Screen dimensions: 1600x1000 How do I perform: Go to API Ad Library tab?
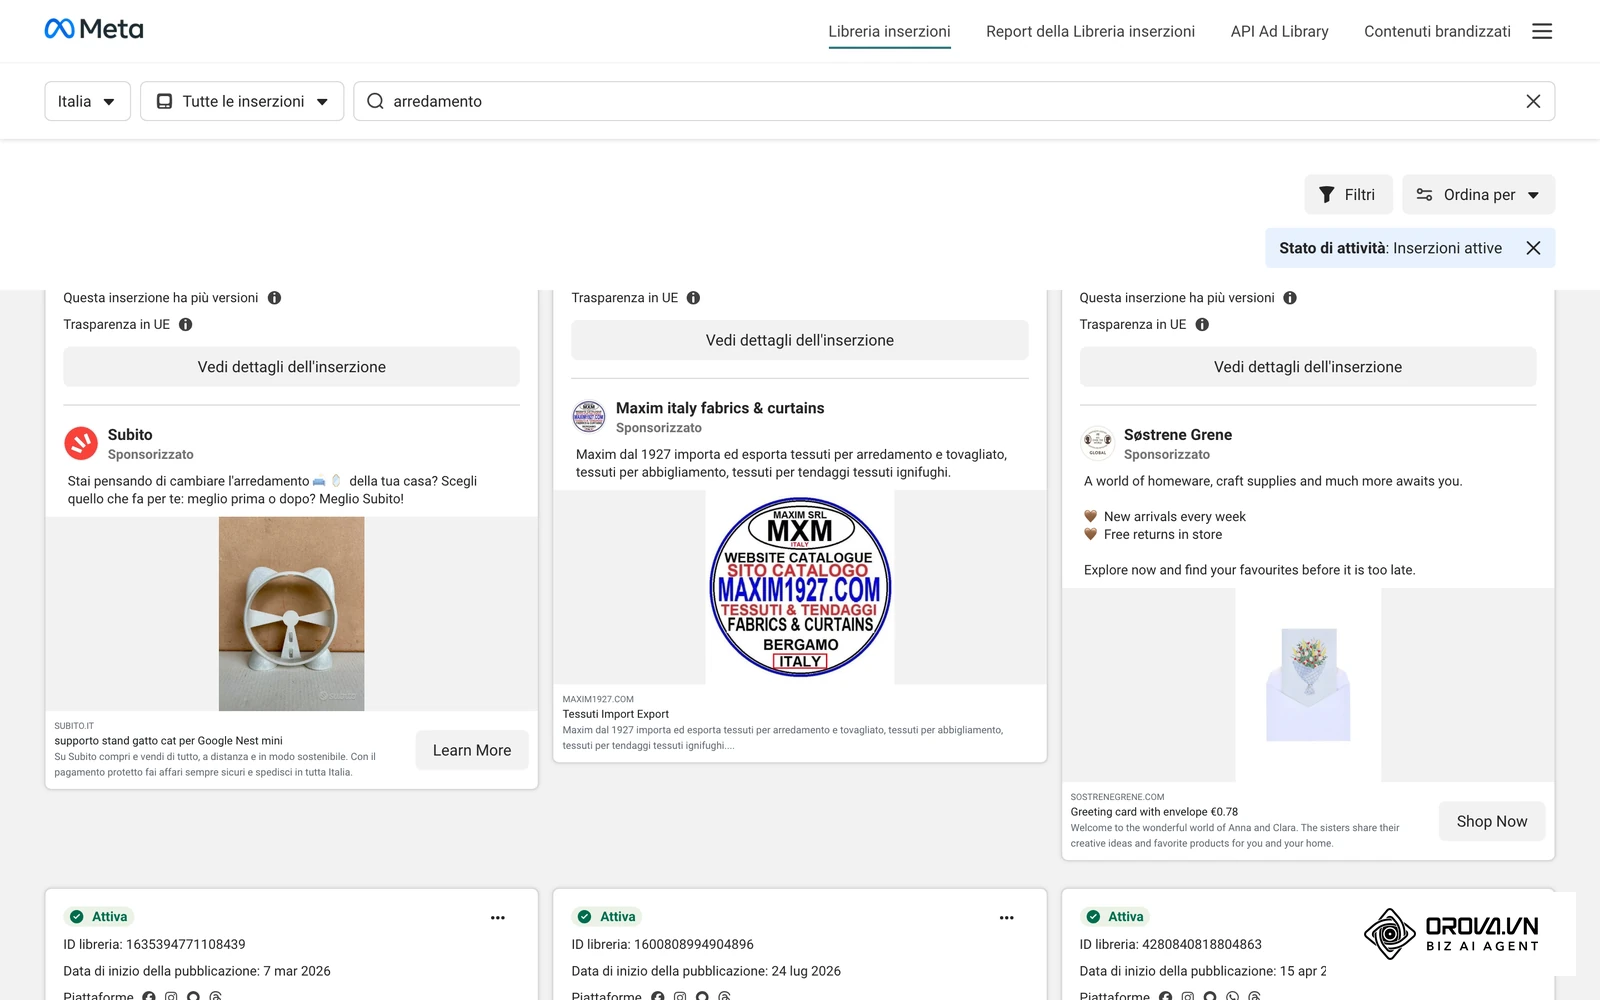click(1279, 31)
